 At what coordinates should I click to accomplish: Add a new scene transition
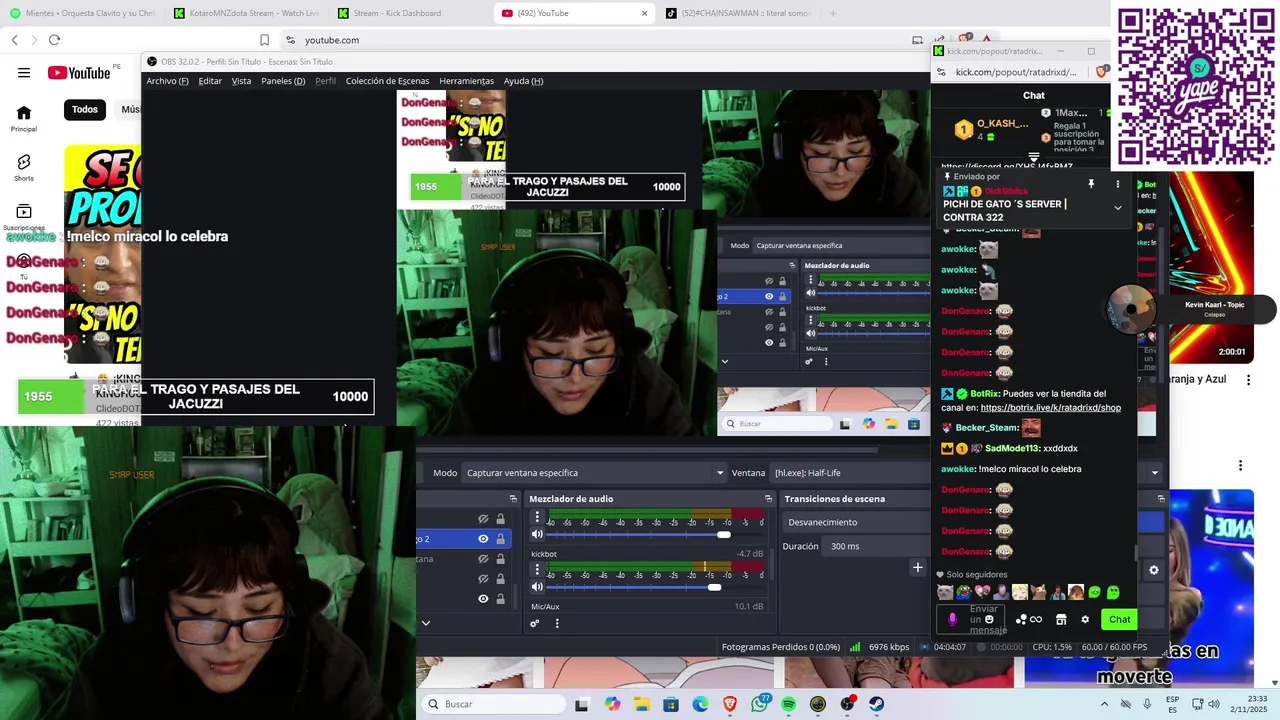coord(917,567)
